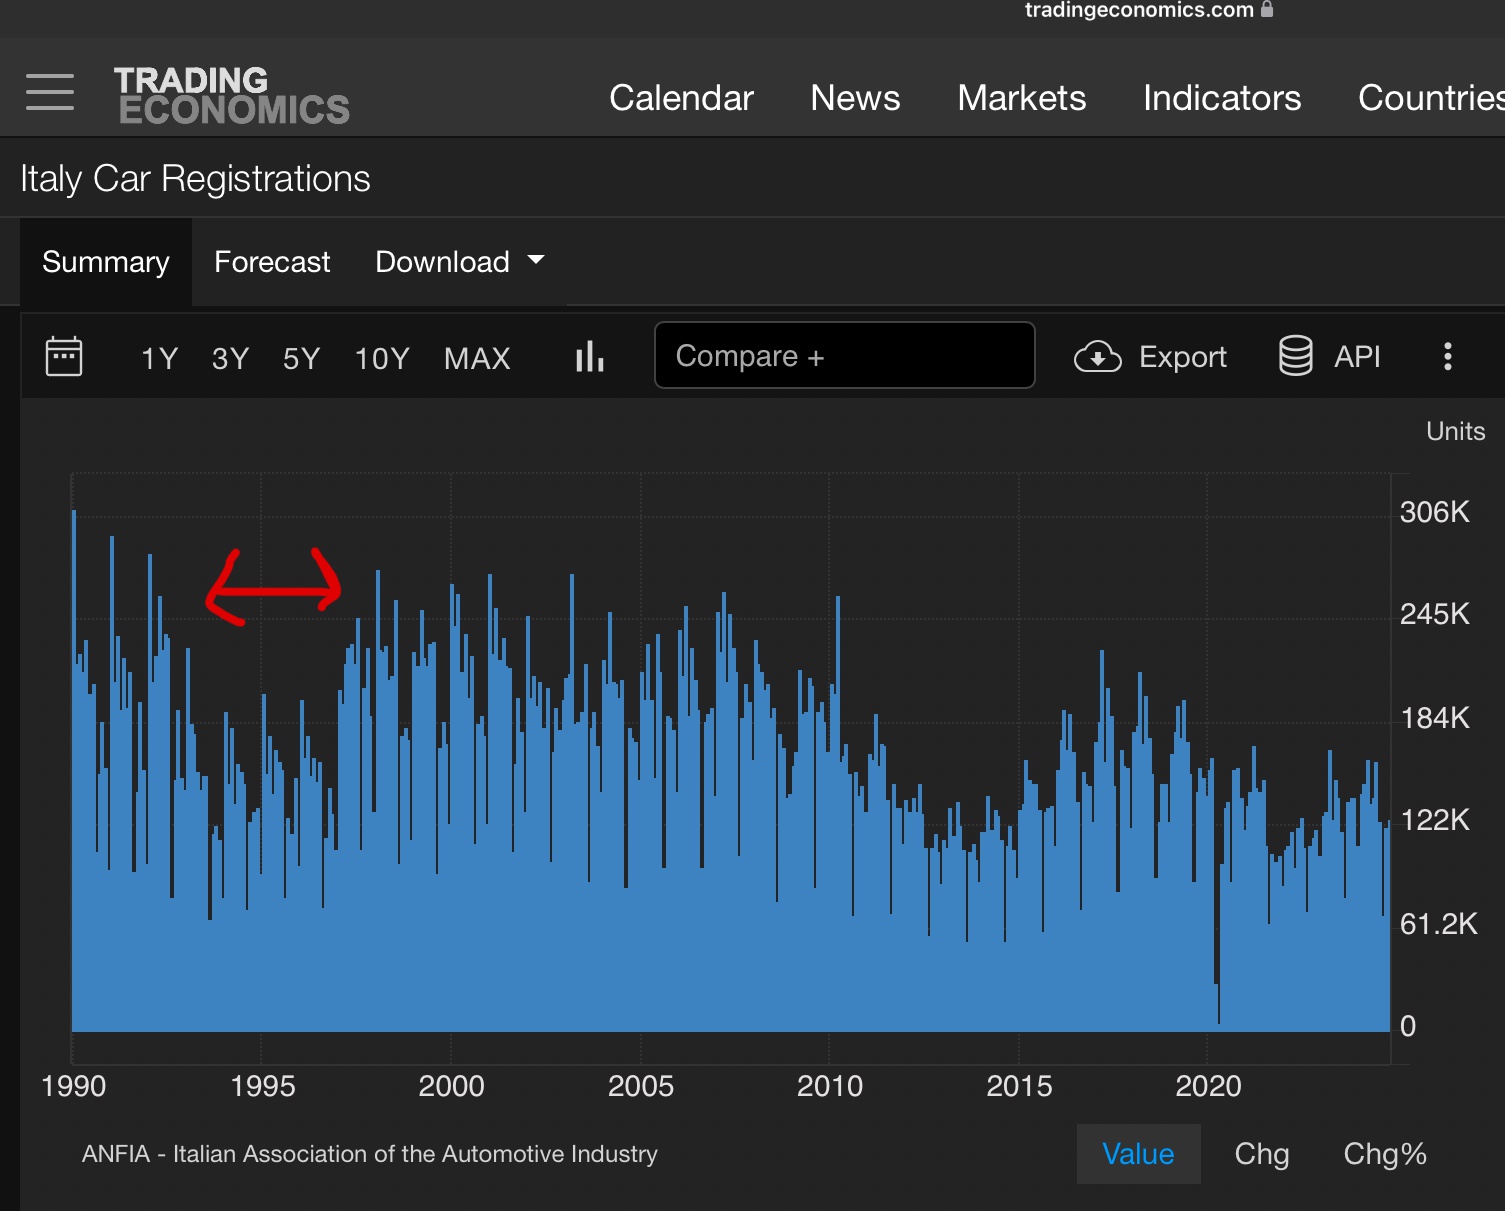Click the 306K y-axis label

pyautogui.click(x=1434, y=512)
